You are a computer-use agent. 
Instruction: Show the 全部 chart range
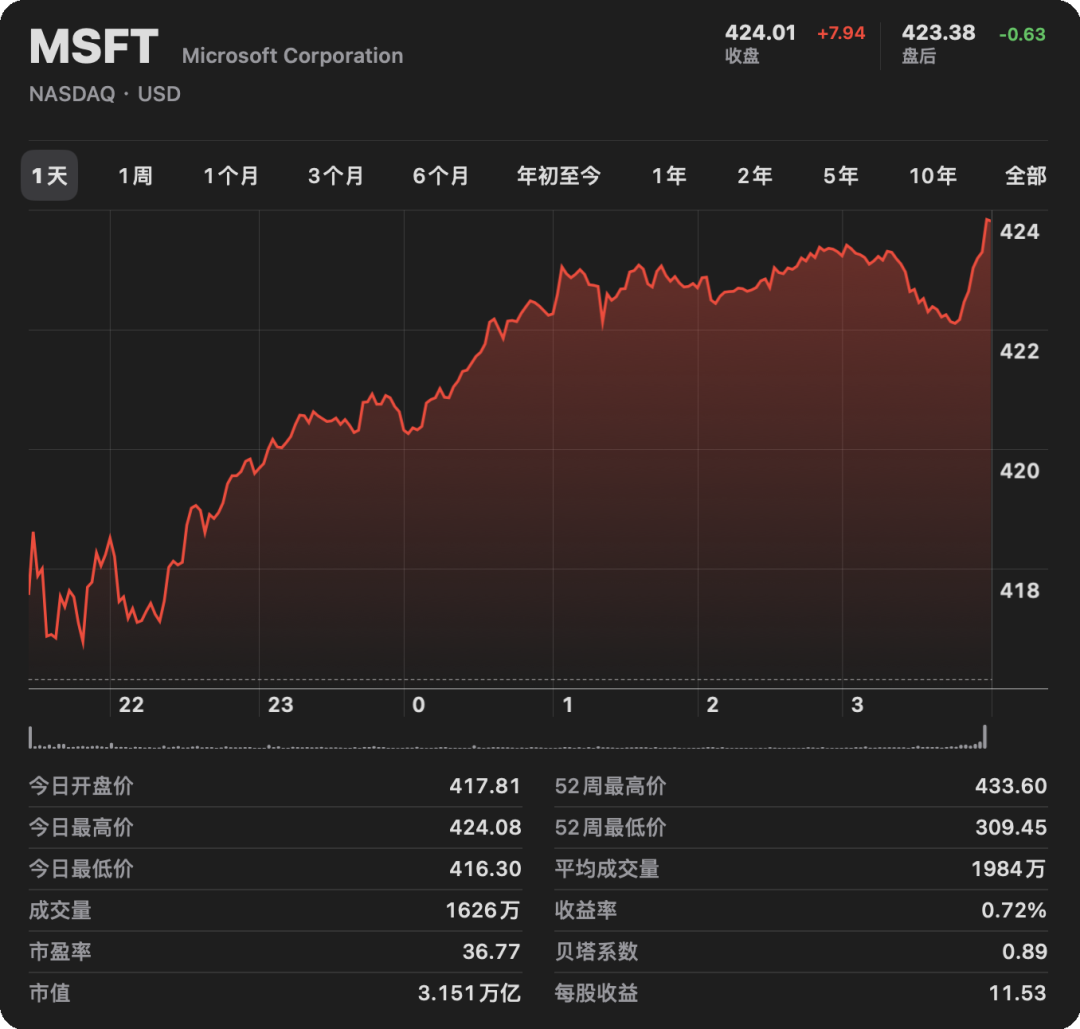coord(1026,176)
